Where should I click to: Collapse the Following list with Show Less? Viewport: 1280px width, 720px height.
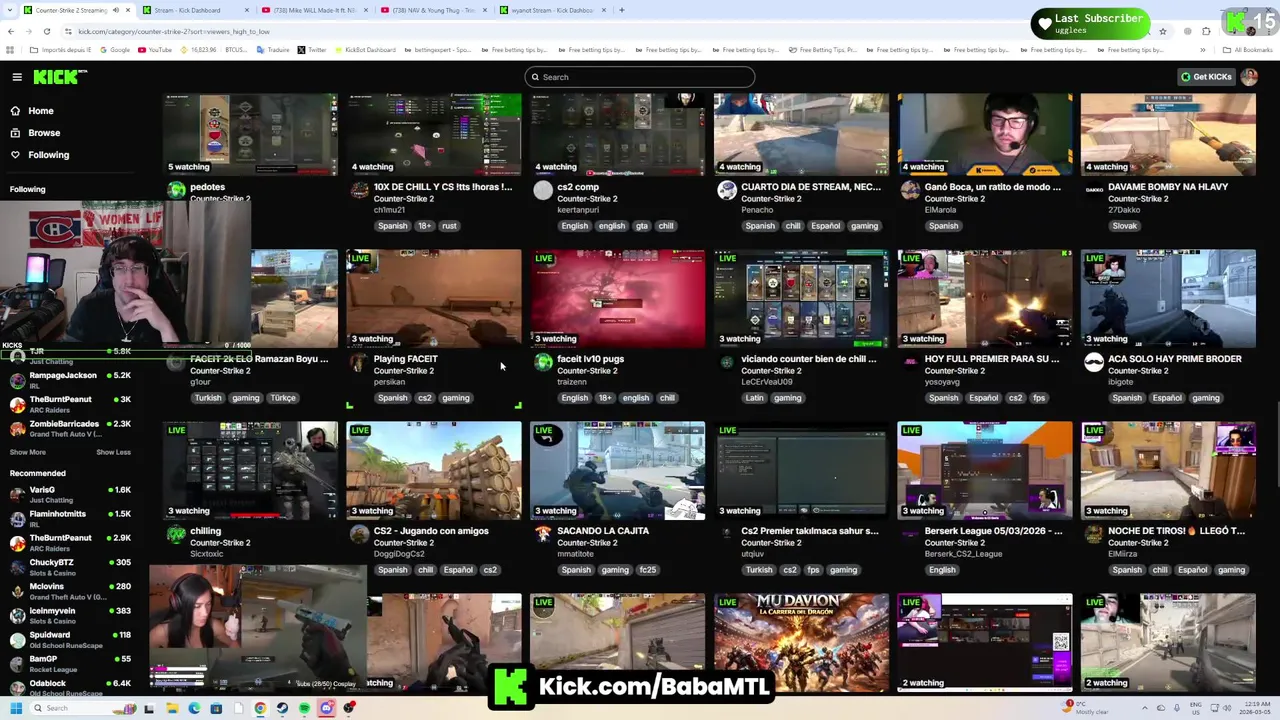tap(113, 452)
